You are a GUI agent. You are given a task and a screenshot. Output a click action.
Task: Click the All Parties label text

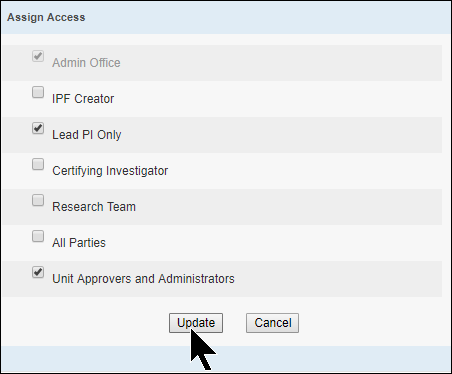coord(79,243)
